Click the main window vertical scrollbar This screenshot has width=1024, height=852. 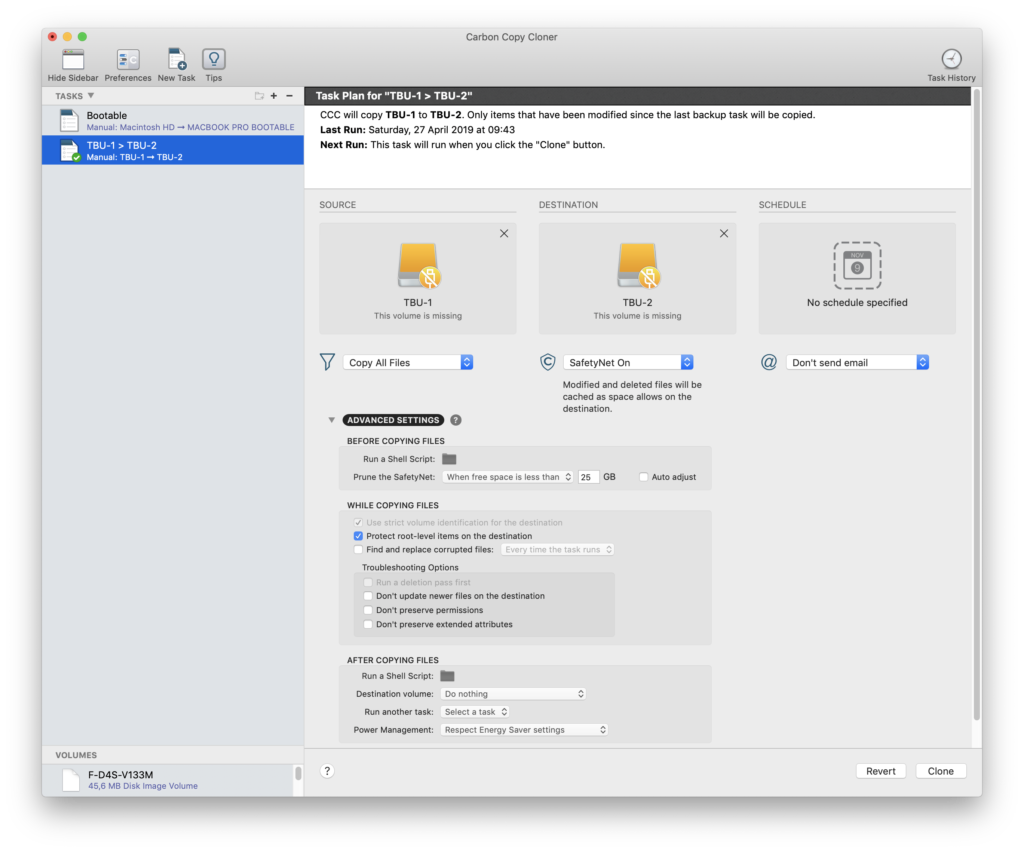pos(976,405)
